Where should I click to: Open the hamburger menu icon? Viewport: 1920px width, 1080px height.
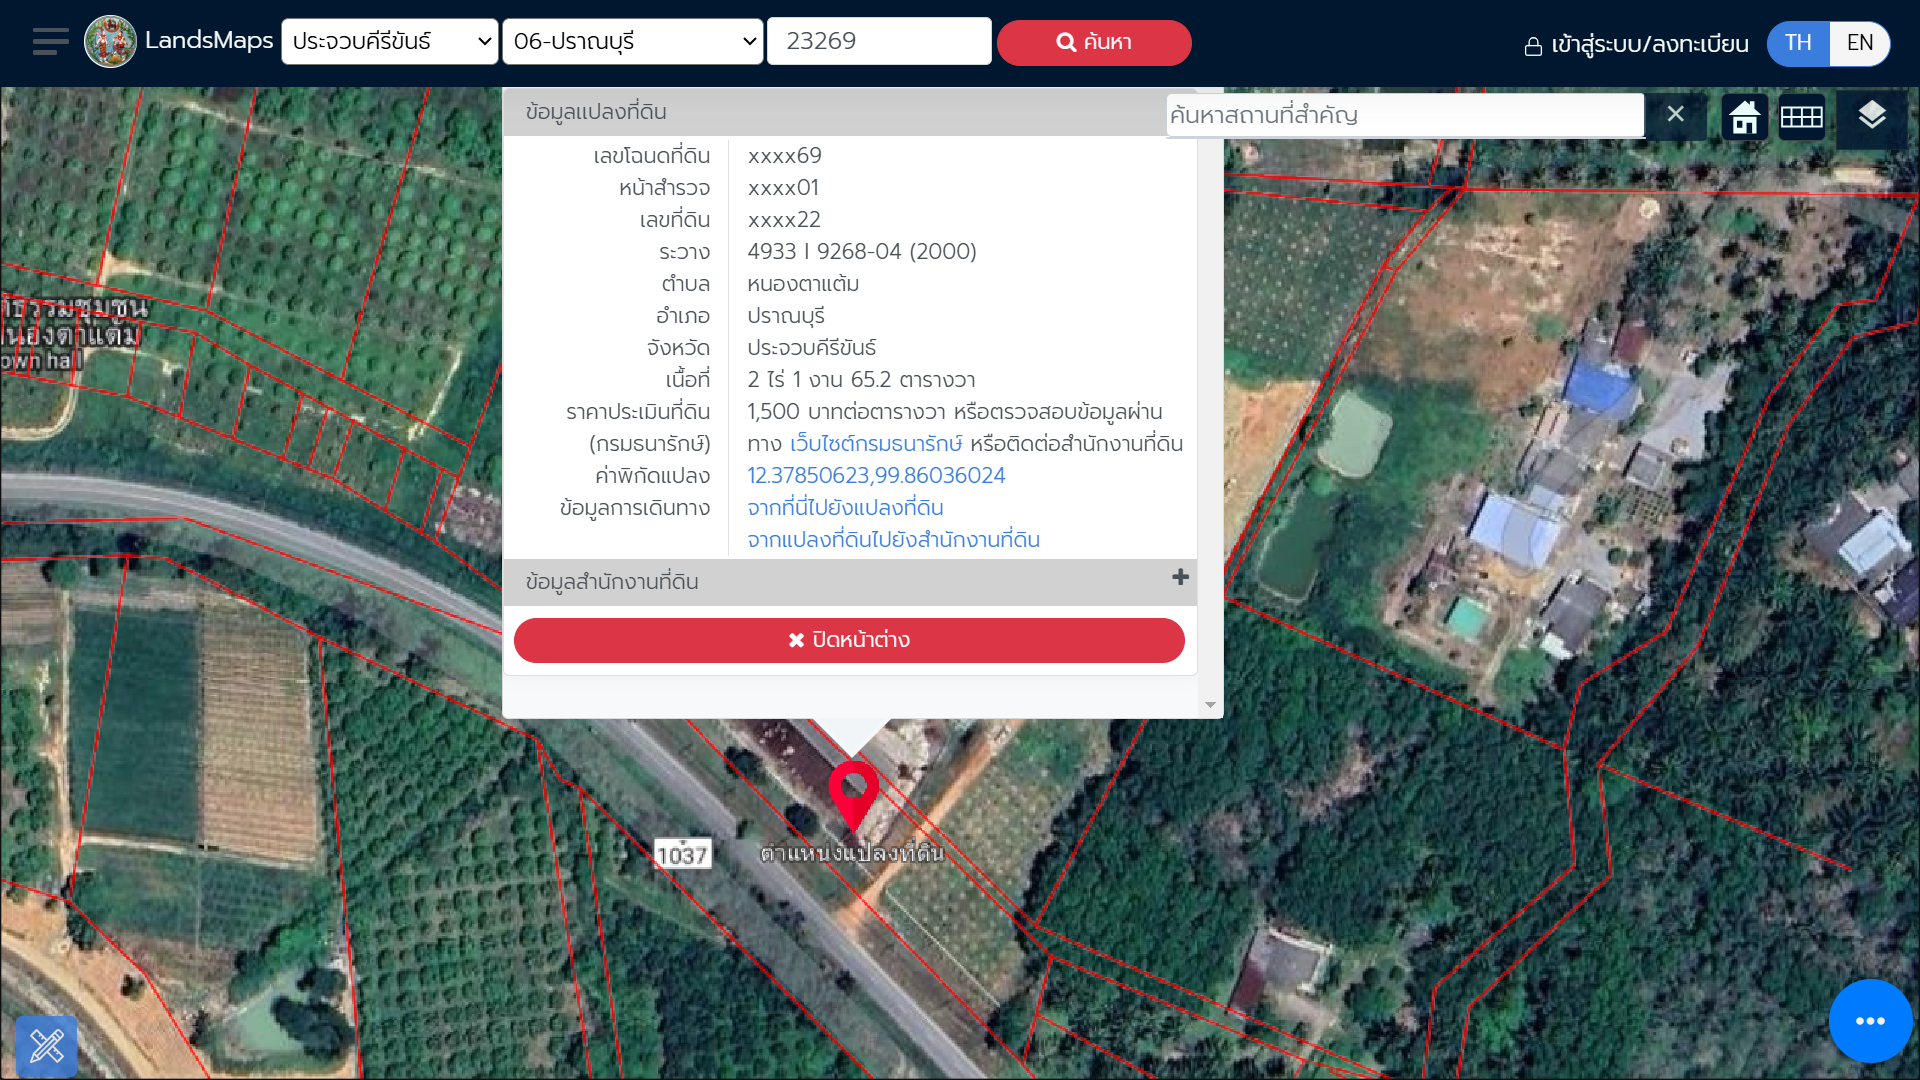tap(50, 42)
